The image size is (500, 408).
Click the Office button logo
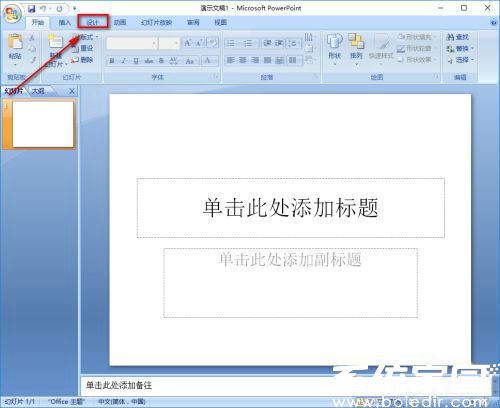12,15
